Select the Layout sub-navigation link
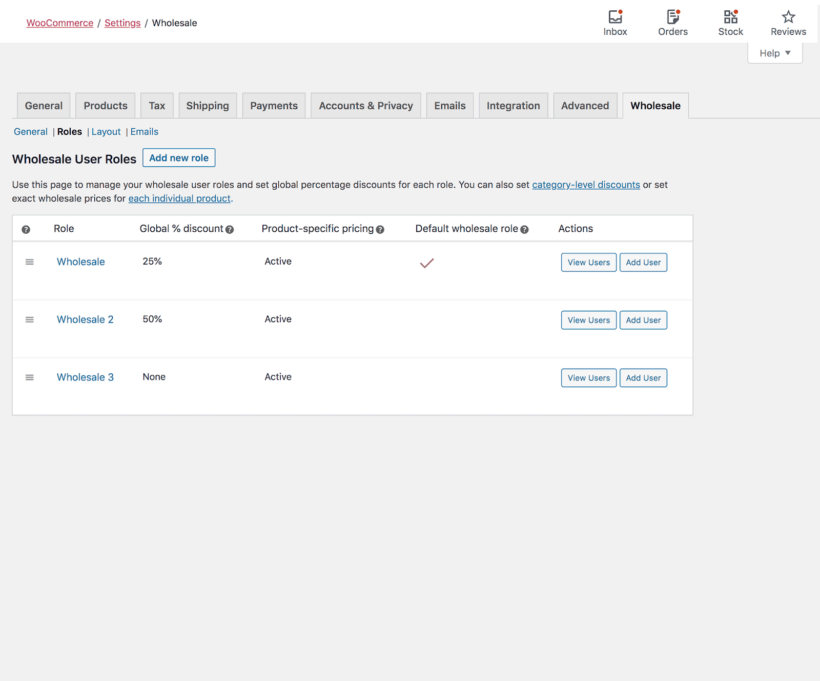This screenshot has width=820, height=681. tap(106, 131)
